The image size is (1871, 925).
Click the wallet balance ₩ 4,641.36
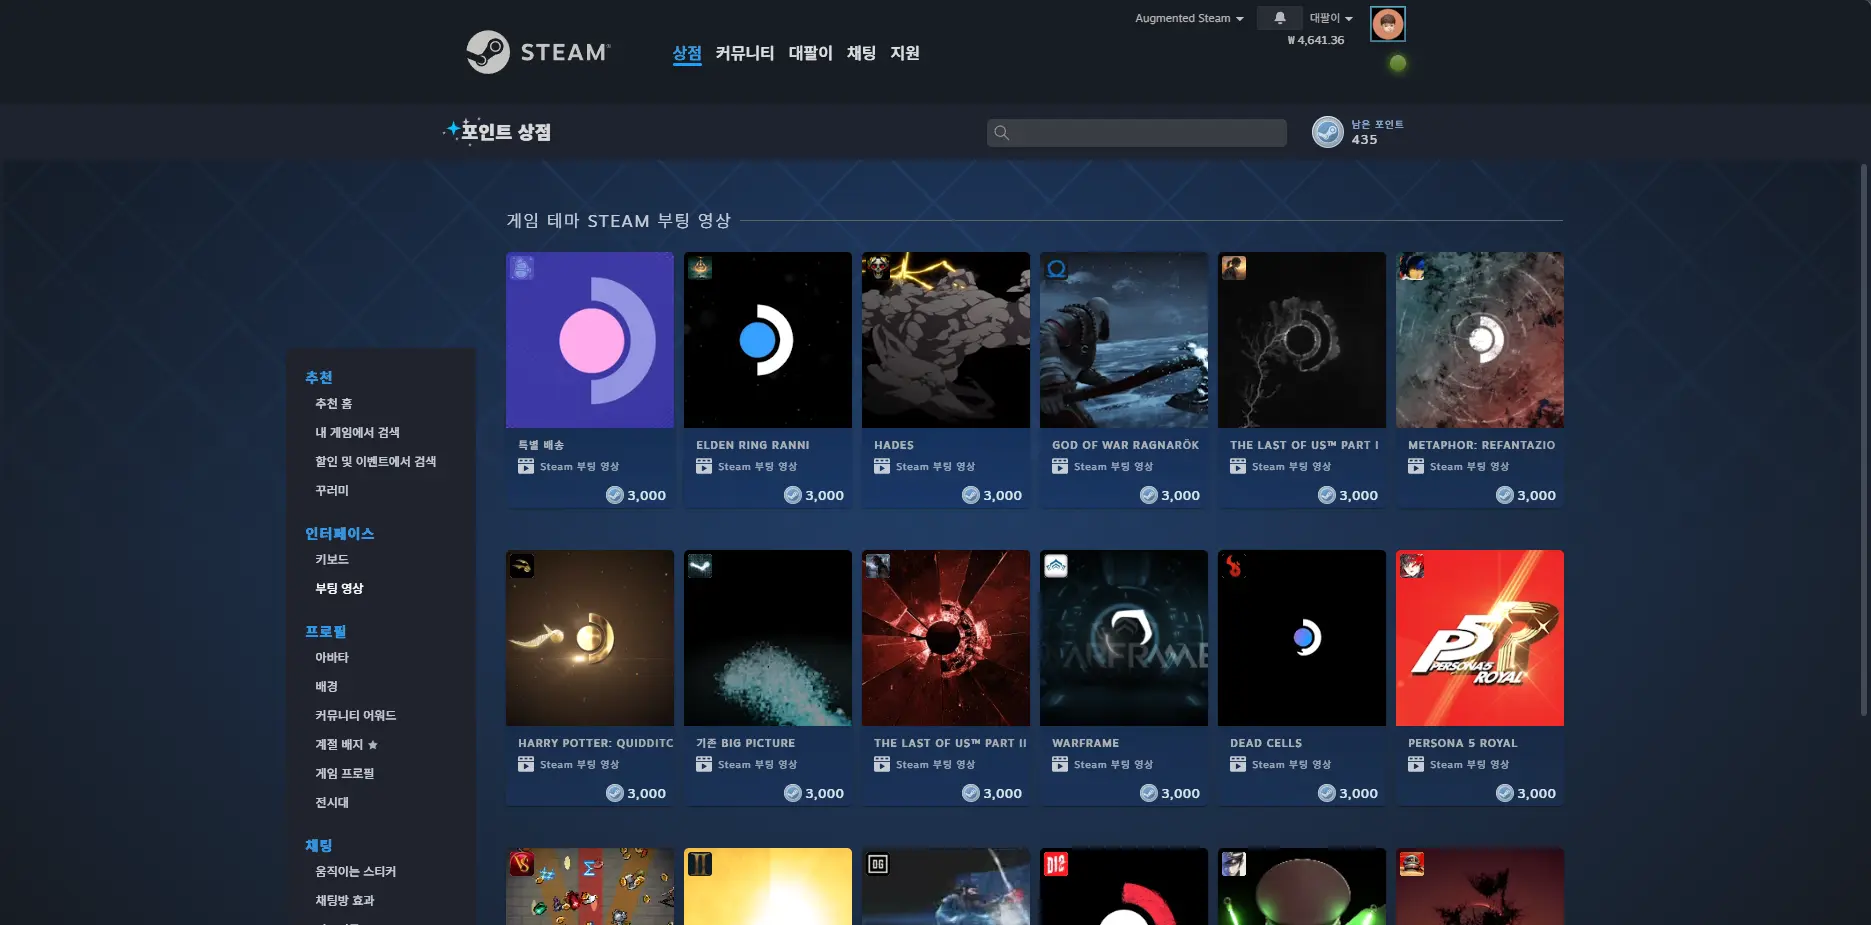pyautogui.click(x=1316, y=40)
